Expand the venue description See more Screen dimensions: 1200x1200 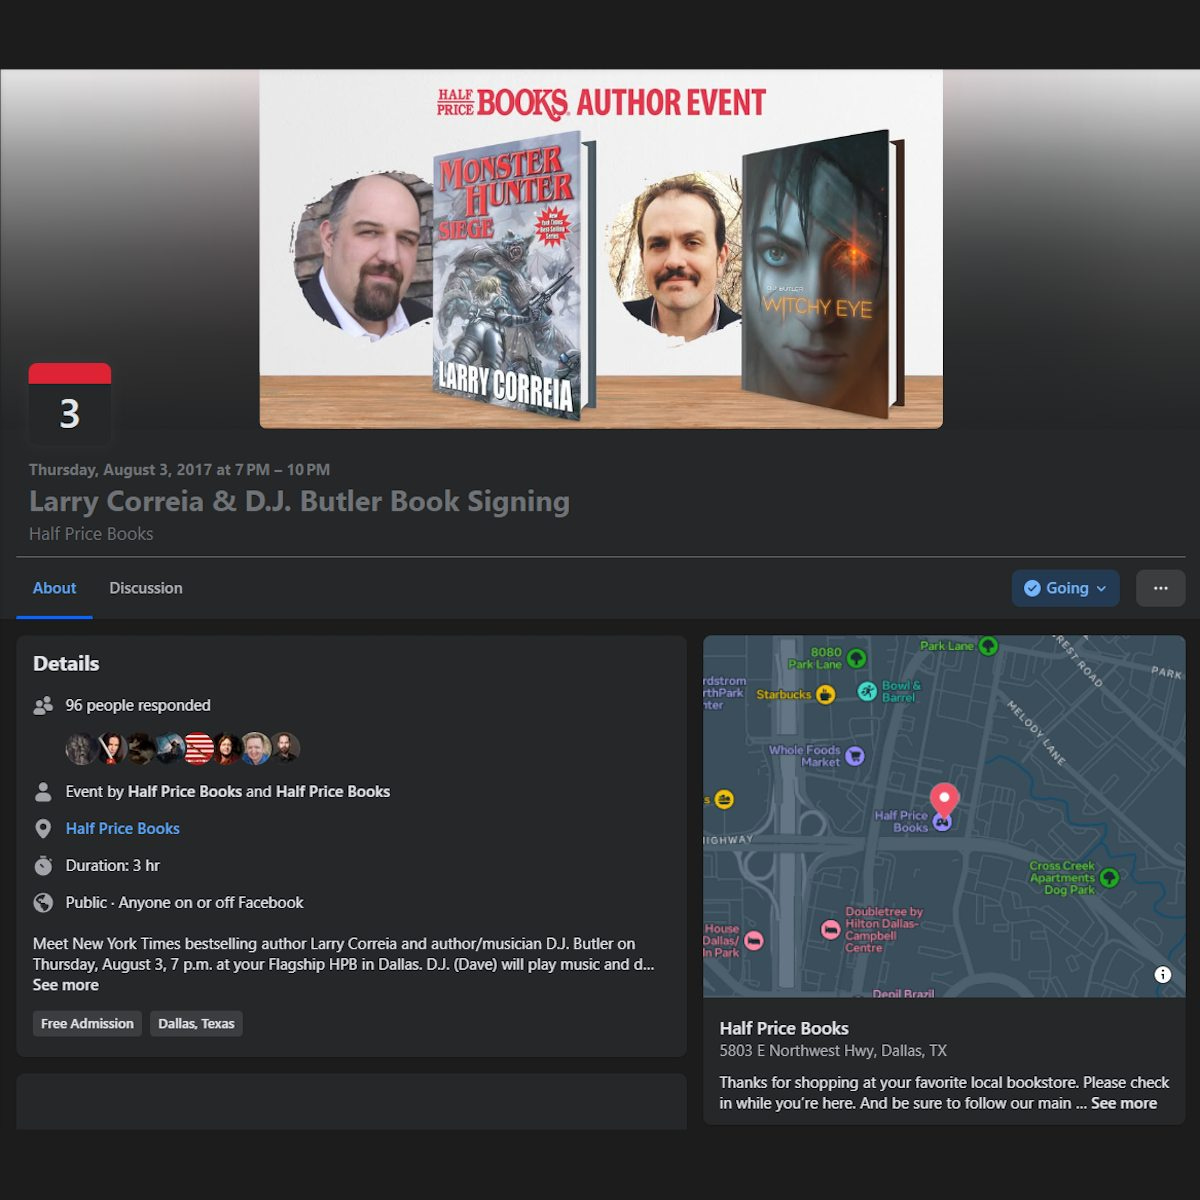point(1124,1103)
